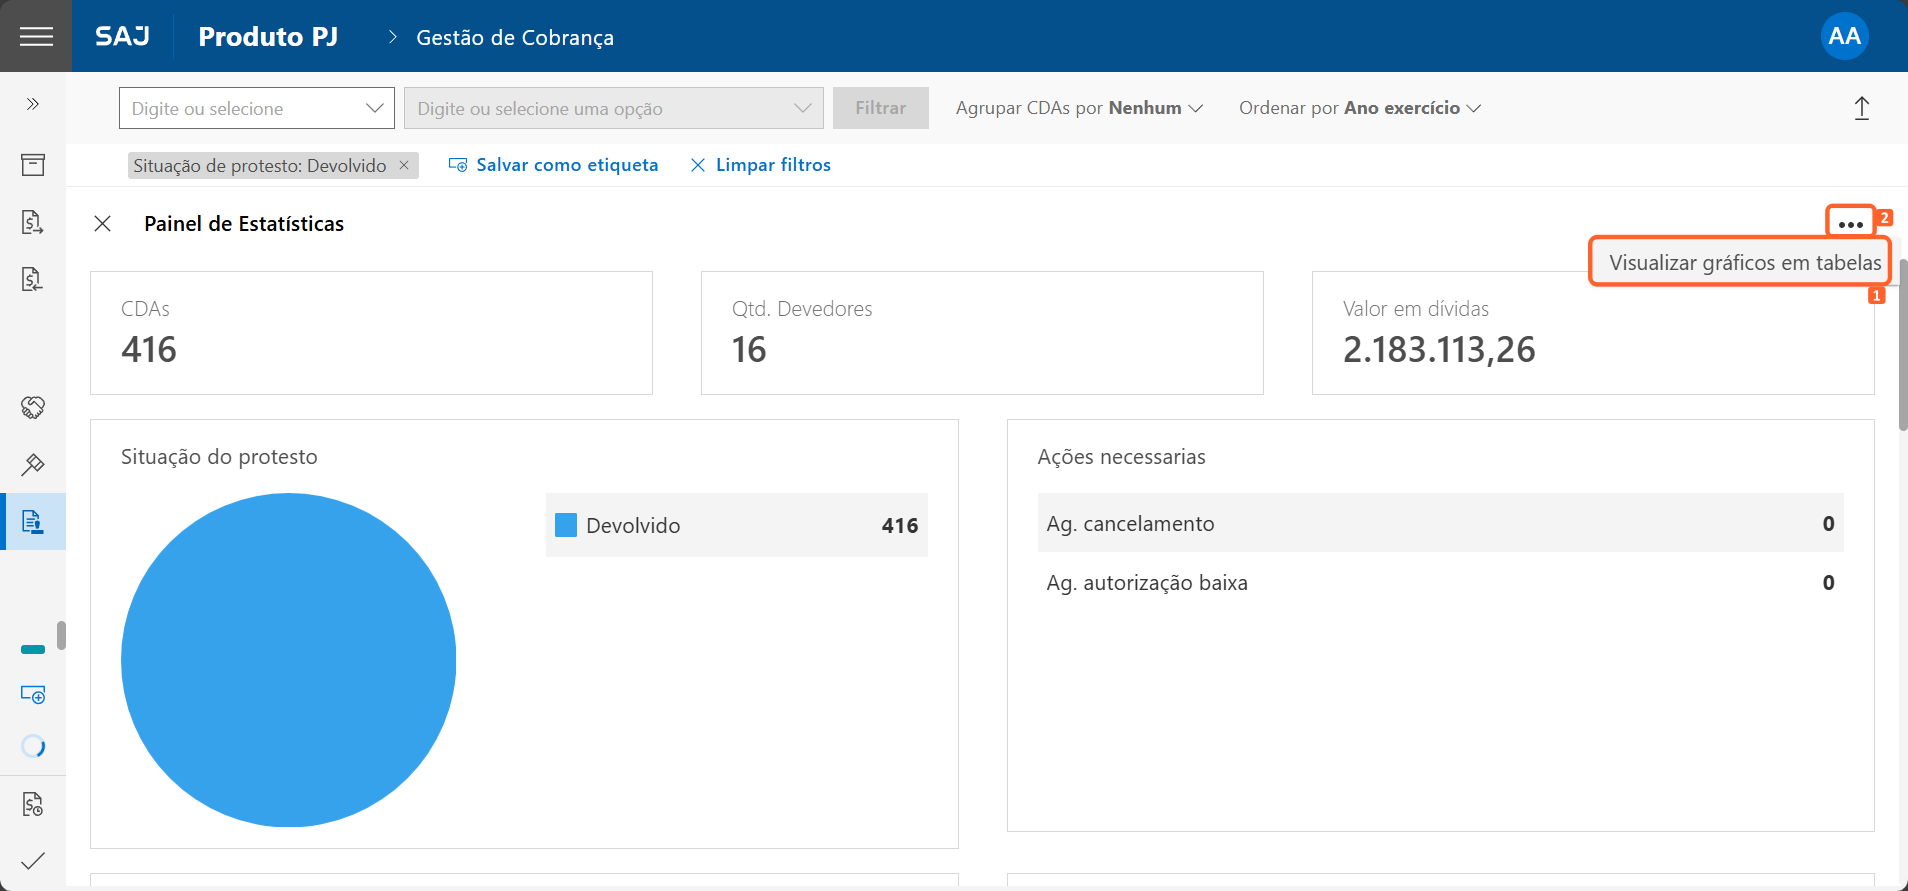
Task: Open the handshake agreements sidebar icon
Action: click(33, 407)
